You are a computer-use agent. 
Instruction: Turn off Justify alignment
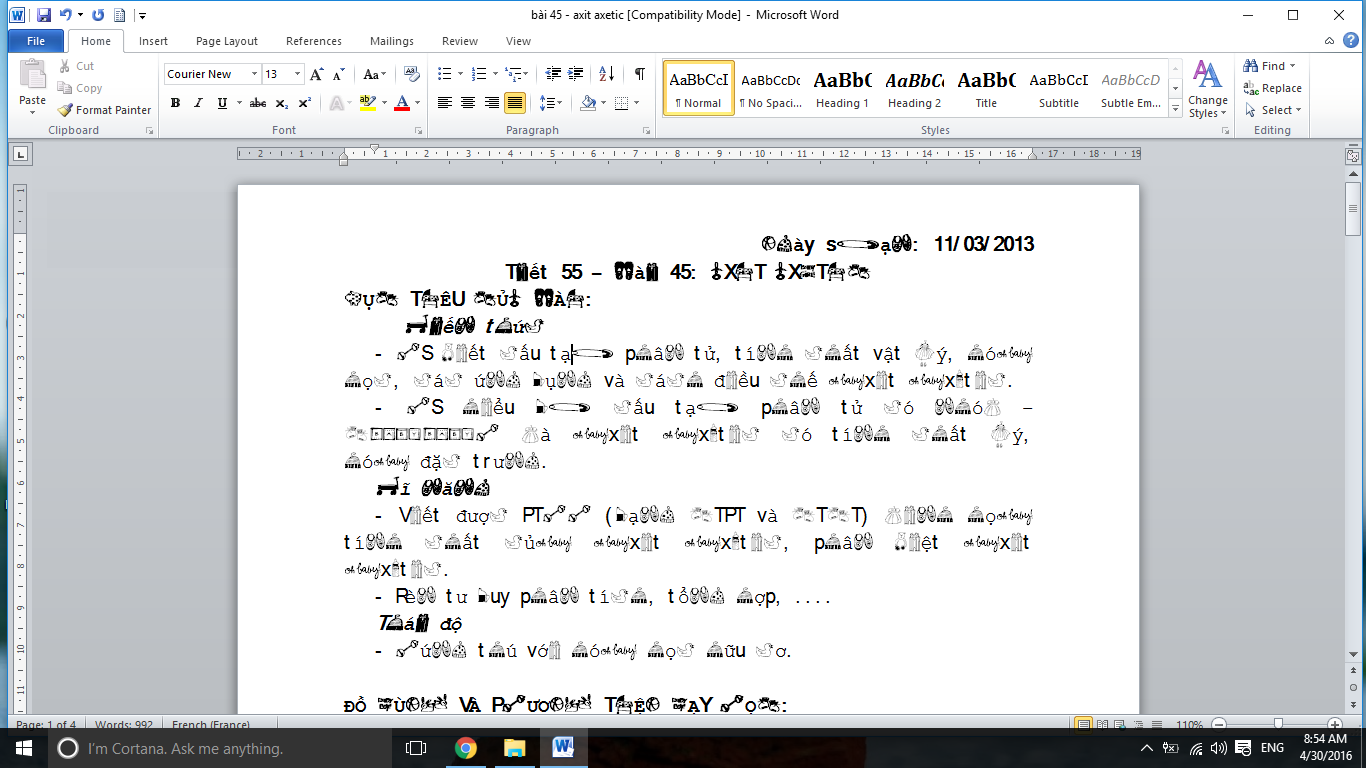click(x=515, y=103)
